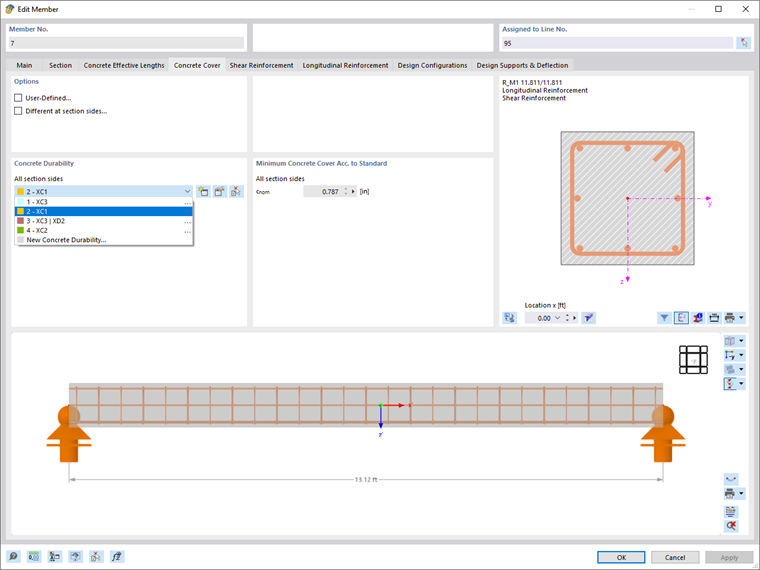
Task: Switch to the Main tab
Action: (x=24, y=65)
